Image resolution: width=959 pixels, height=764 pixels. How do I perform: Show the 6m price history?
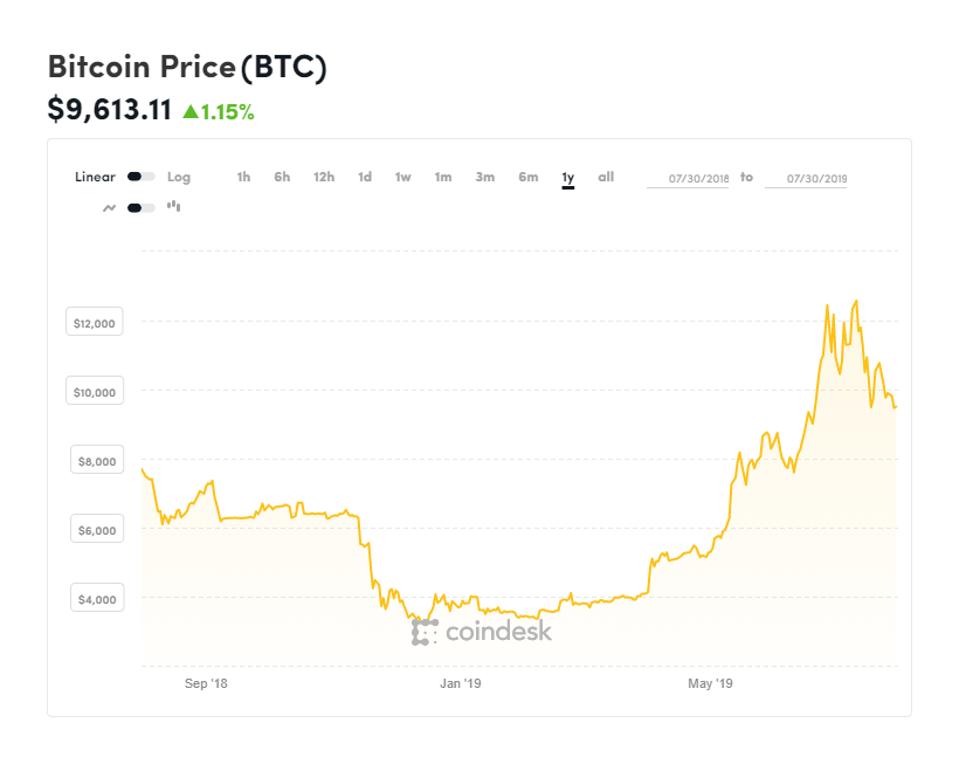528,177
